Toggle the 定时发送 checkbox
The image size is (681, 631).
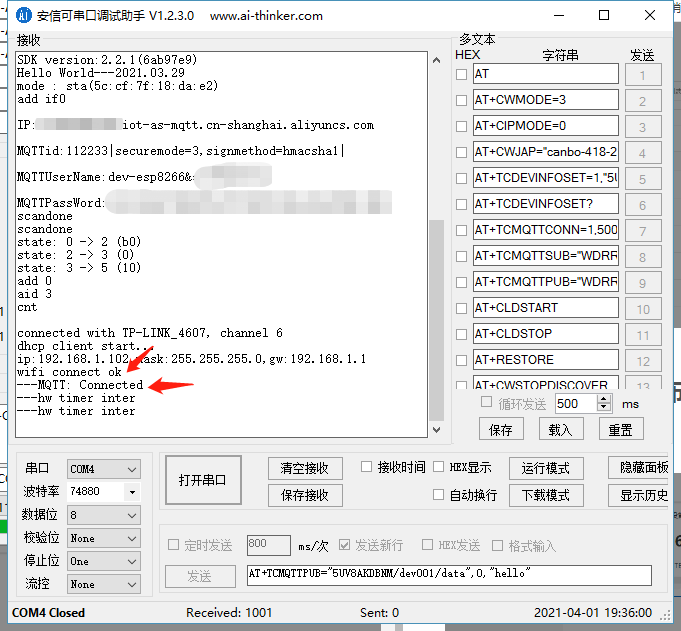click(x=173, y=545)
